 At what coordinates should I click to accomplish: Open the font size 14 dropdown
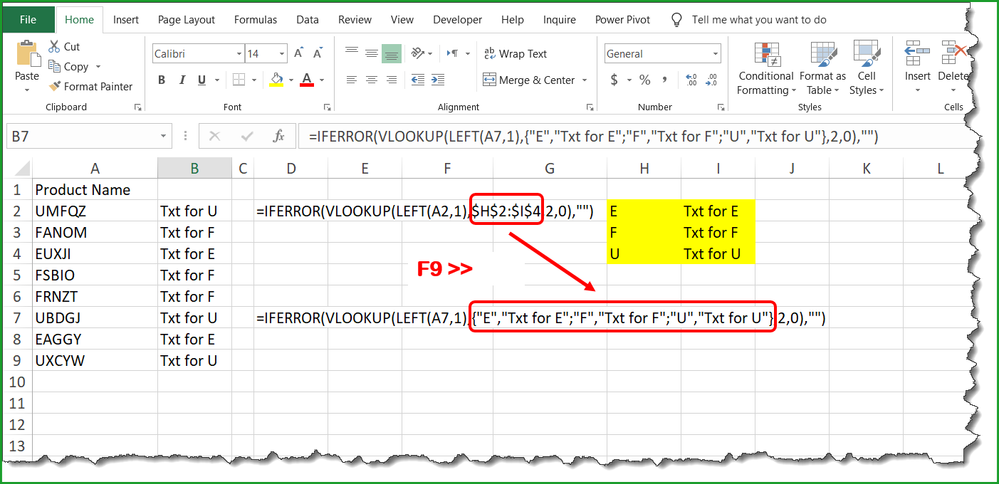(x=282, y=54)
